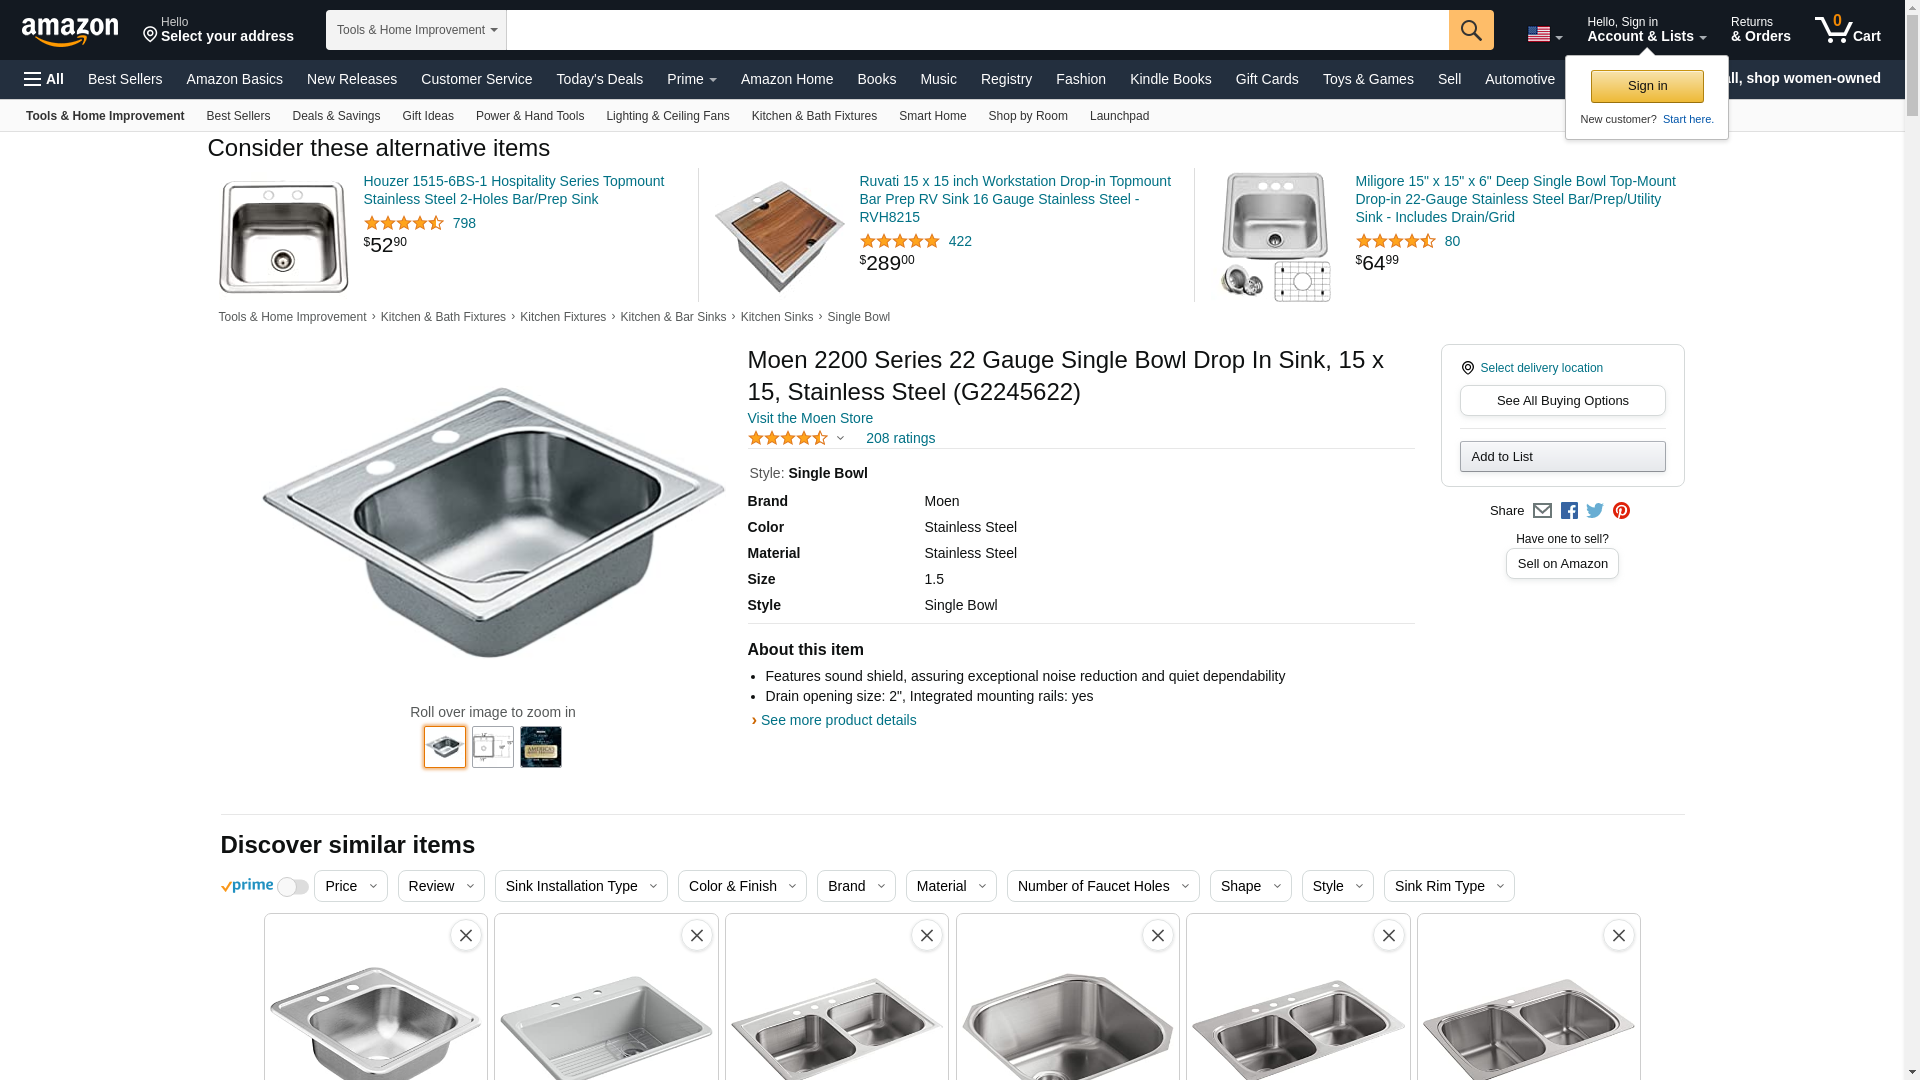
Task: Click See All Buying Options button
Action: coord(1562,401)
